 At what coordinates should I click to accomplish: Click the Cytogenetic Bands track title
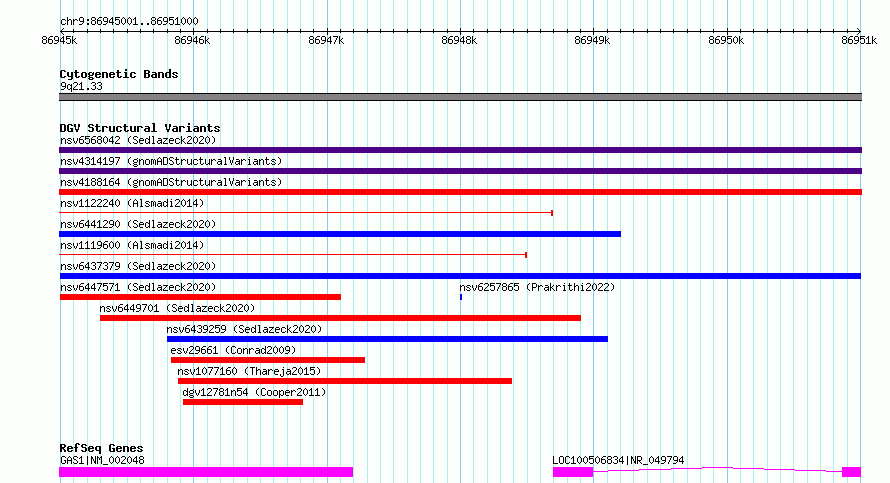119,74
